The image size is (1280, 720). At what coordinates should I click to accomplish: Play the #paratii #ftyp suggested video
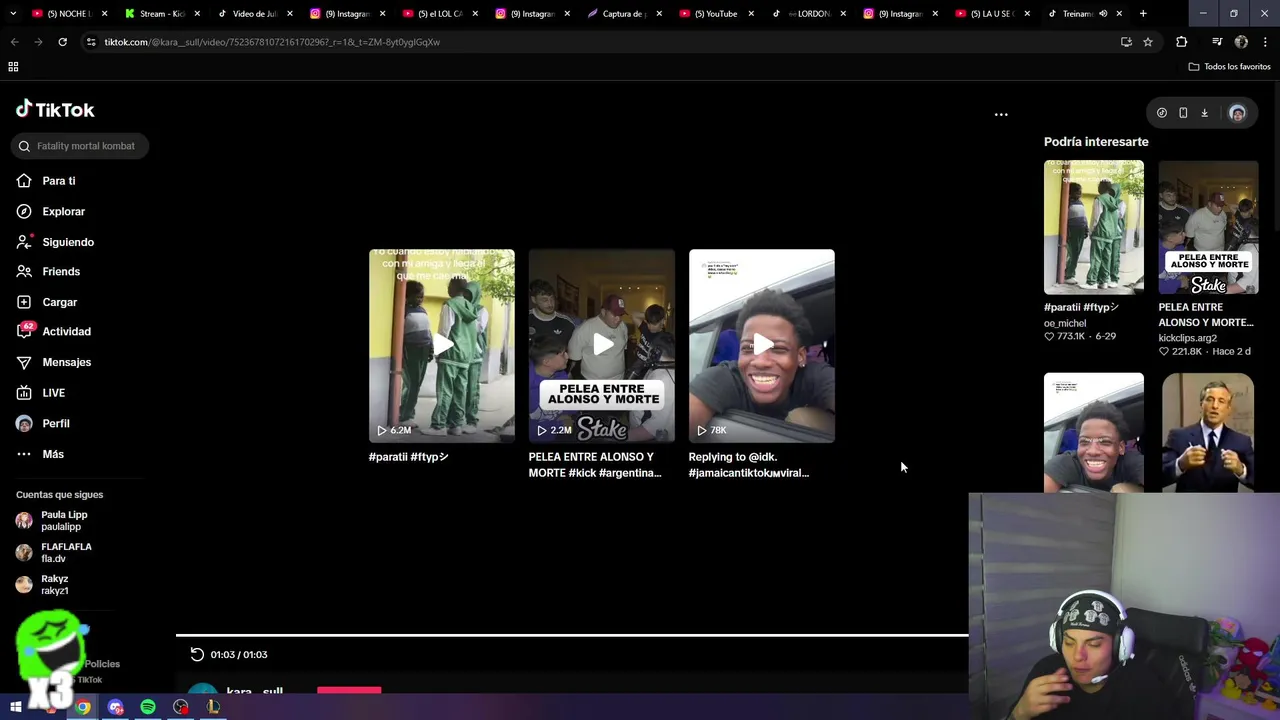pos(442,345)
